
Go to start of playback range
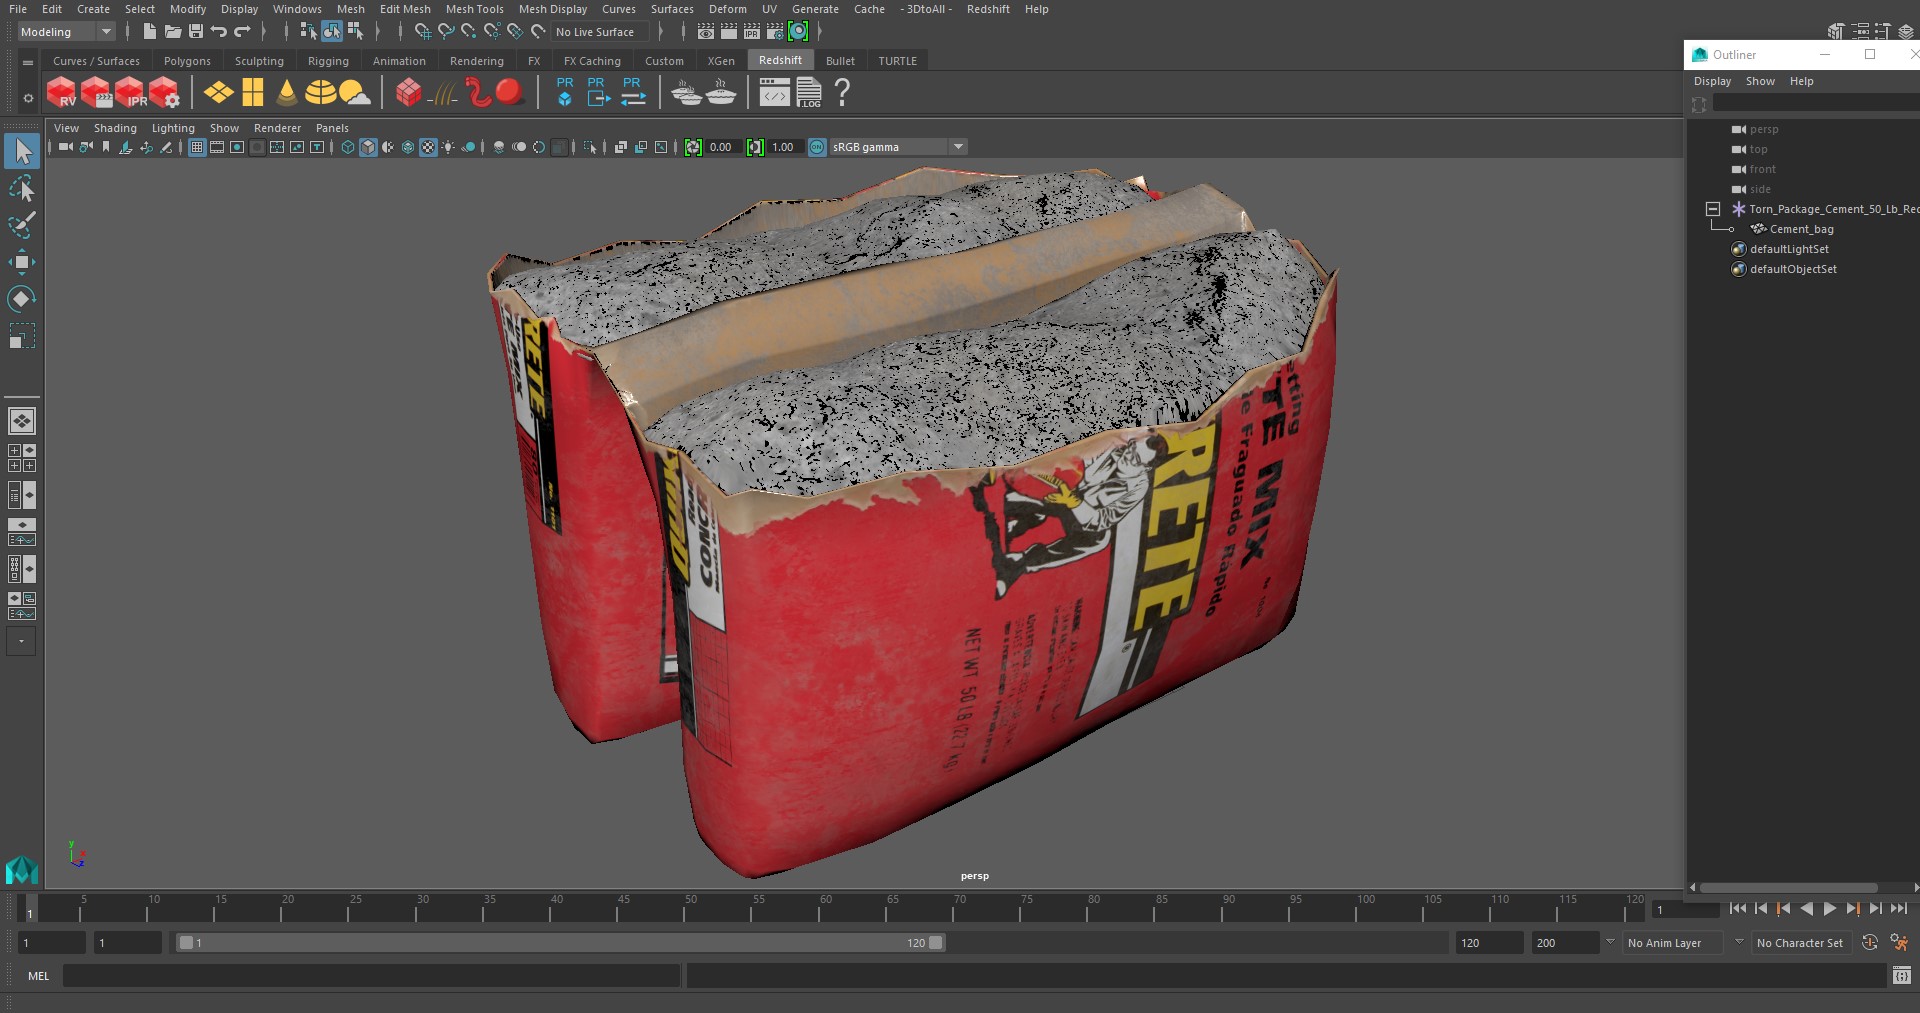1737,908
